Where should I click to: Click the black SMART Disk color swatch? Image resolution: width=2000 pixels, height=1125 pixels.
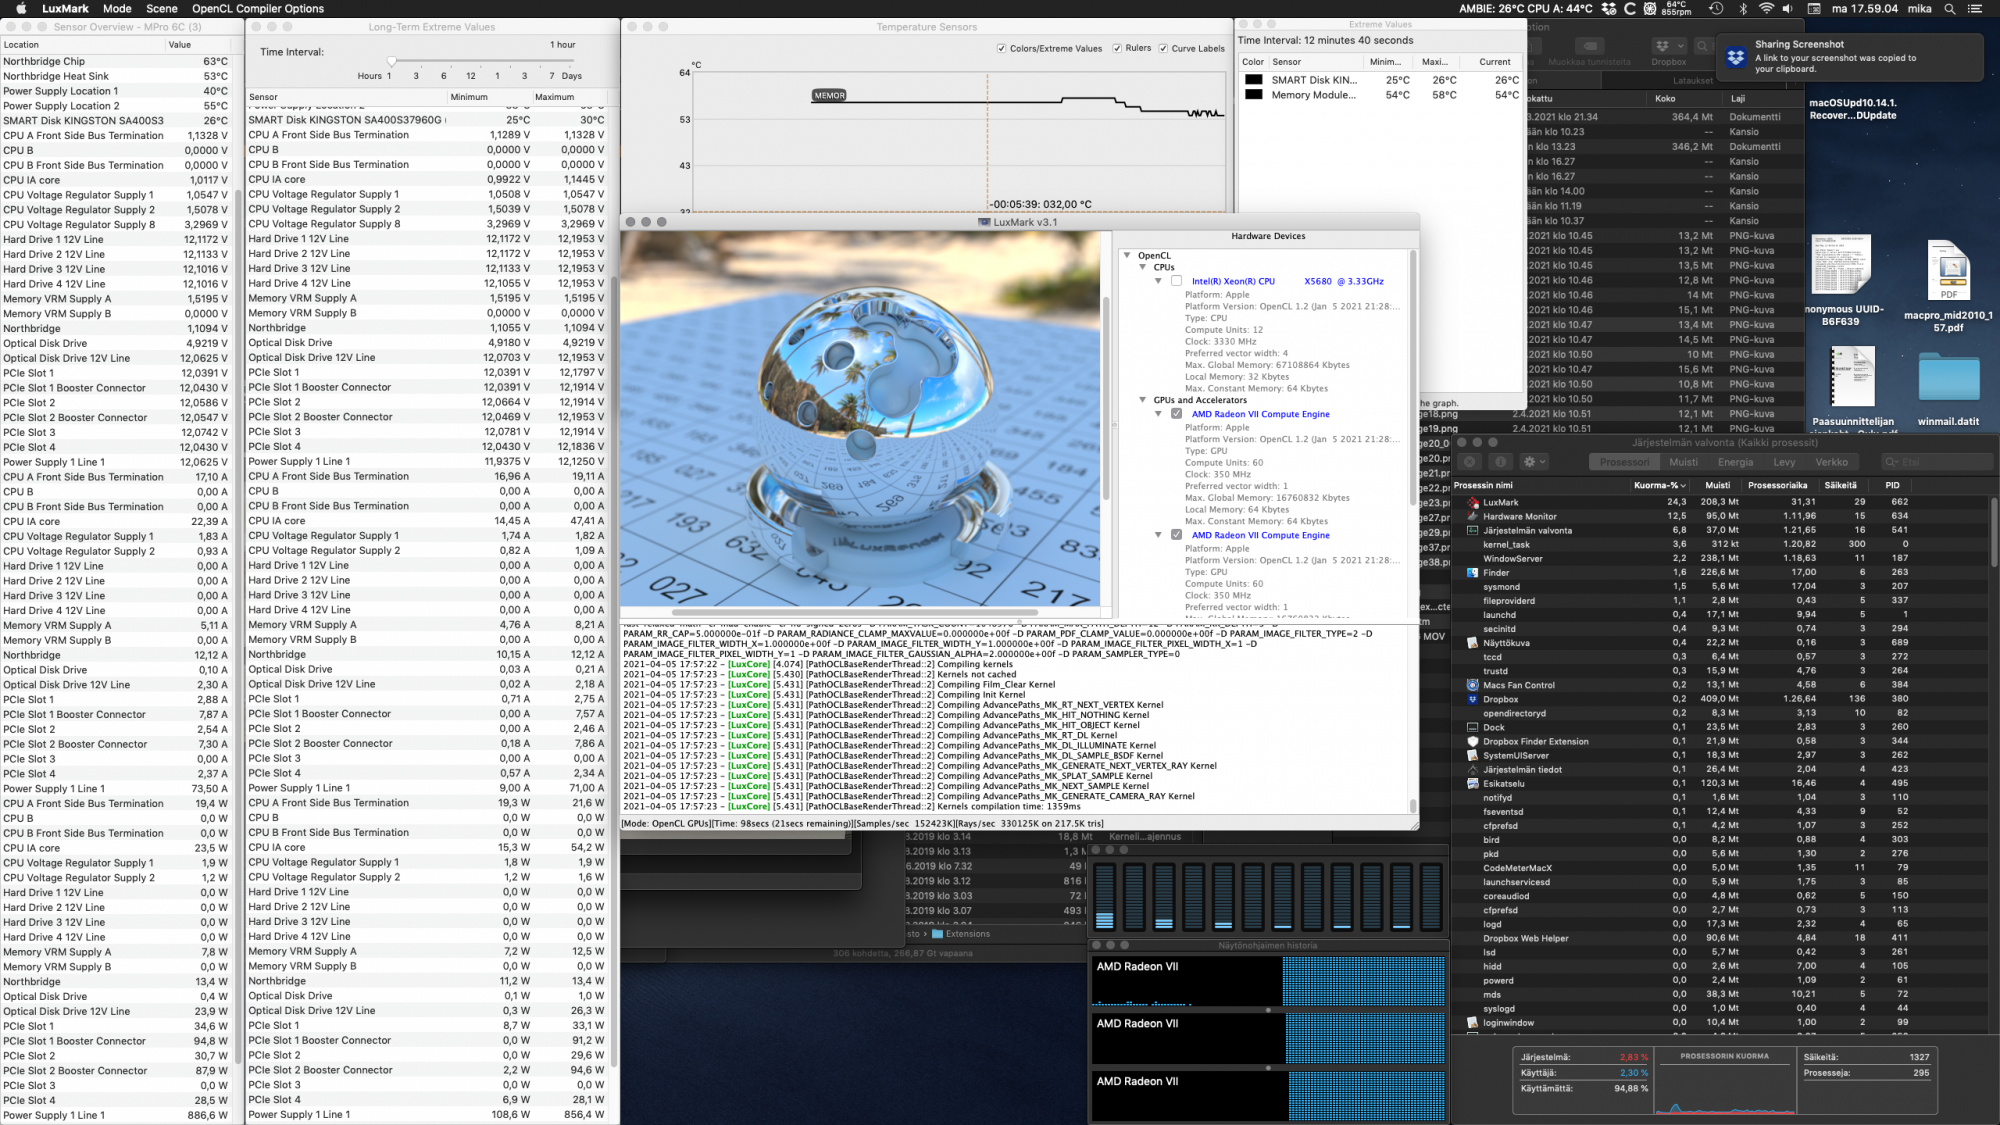(1253, 80)
